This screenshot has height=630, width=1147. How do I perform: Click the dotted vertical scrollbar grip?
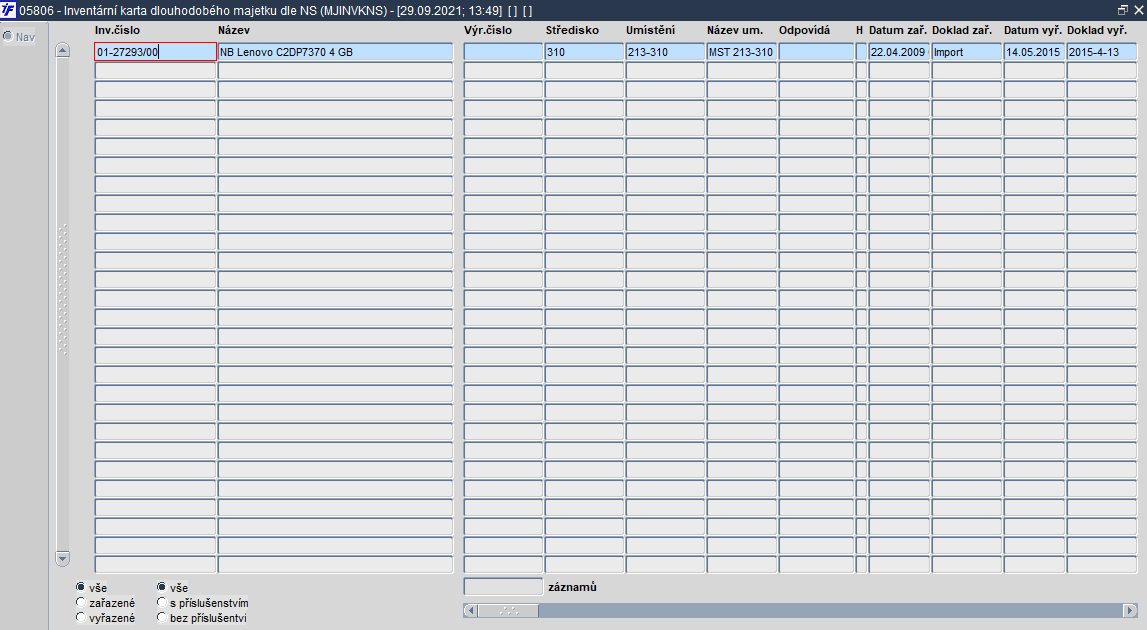tap(63, 290)
